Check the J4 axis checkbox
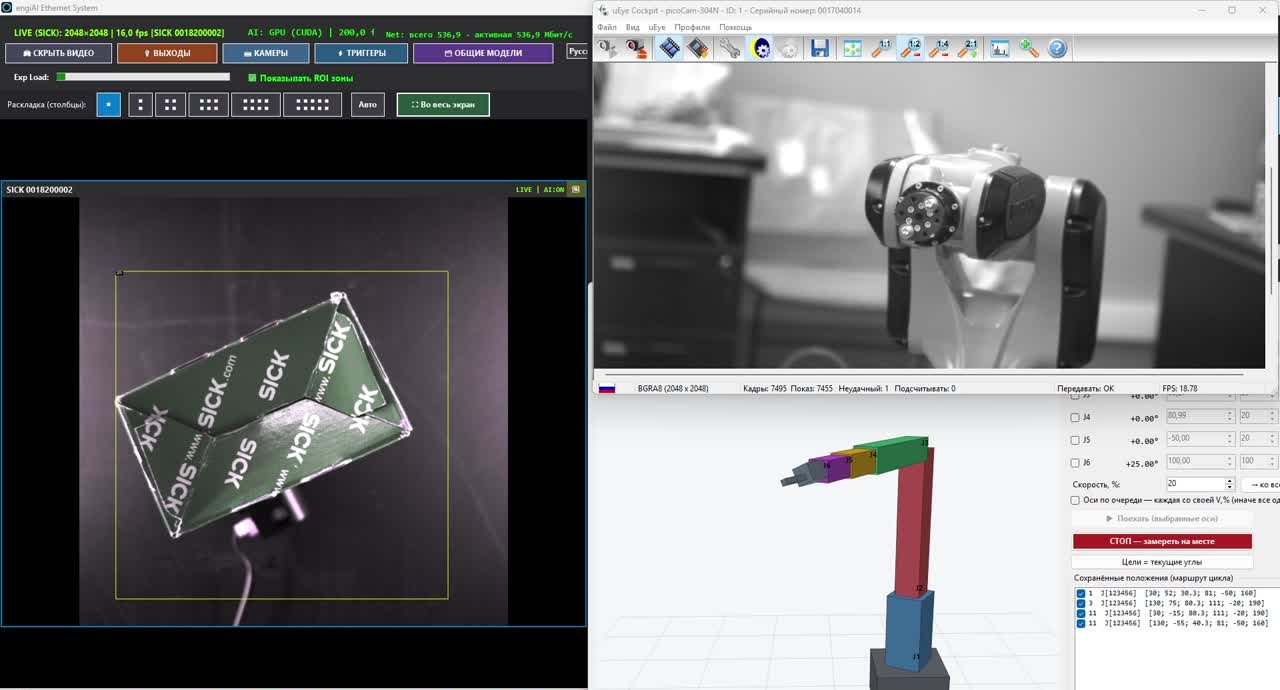The image size is (1280, 690). [x=1075, y=417]
